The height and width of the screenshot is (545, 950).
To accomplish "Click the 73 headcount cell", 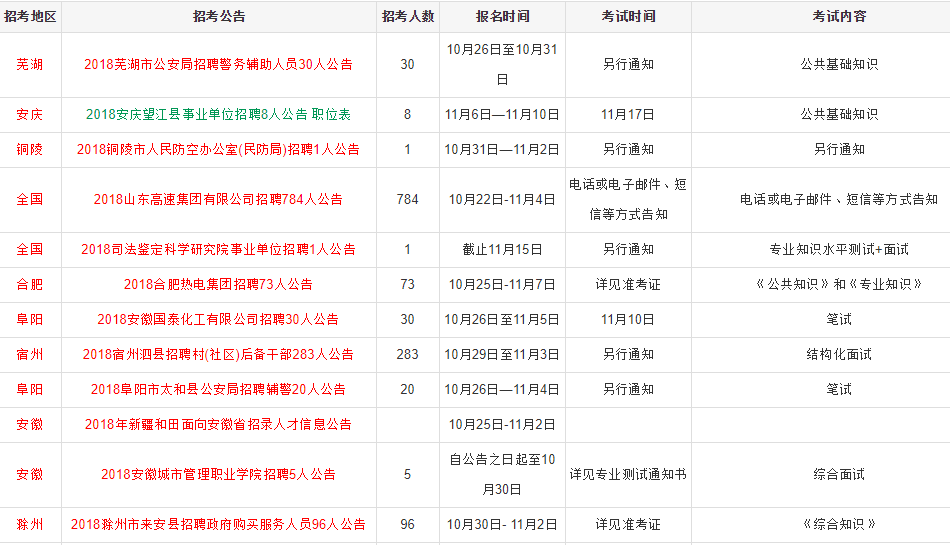I will click(x=408, y=285).
